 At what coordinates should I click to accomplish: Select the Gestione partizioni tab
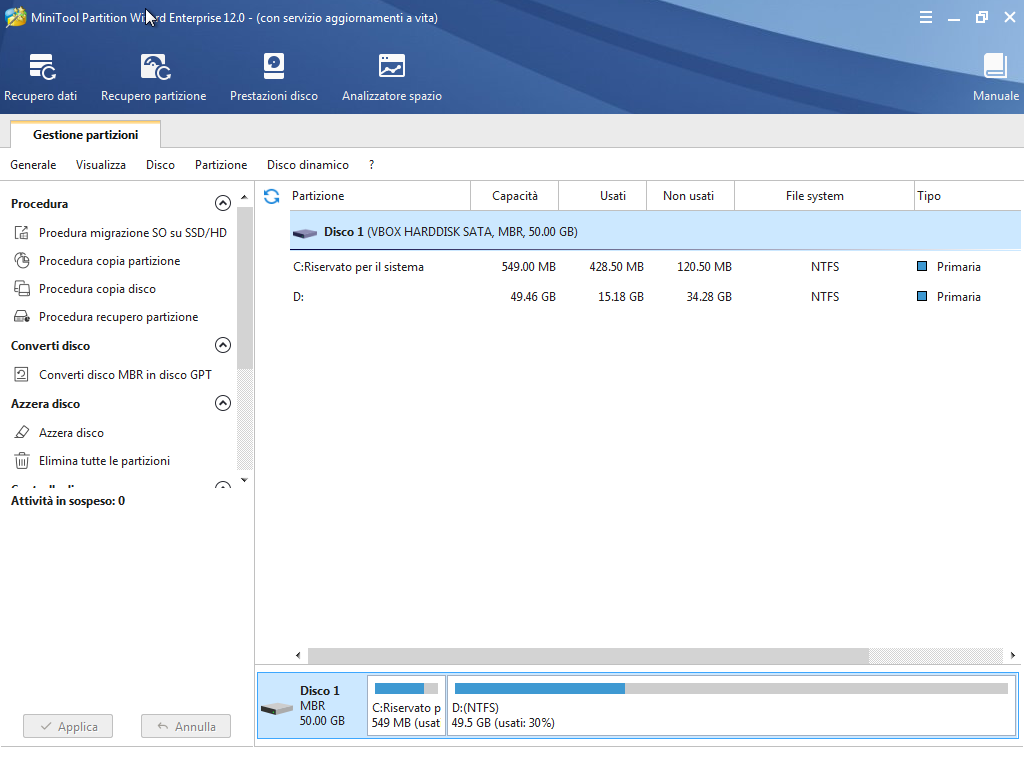[x=86, y=135]
